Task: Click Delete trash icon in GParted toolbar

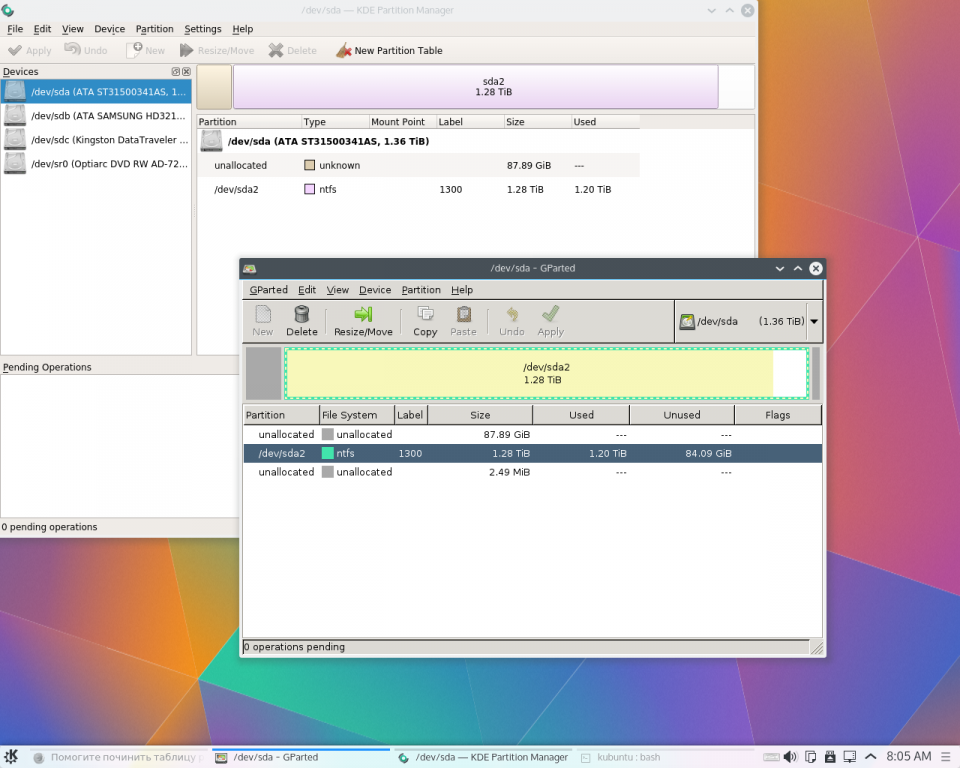Action: (302, 314)
